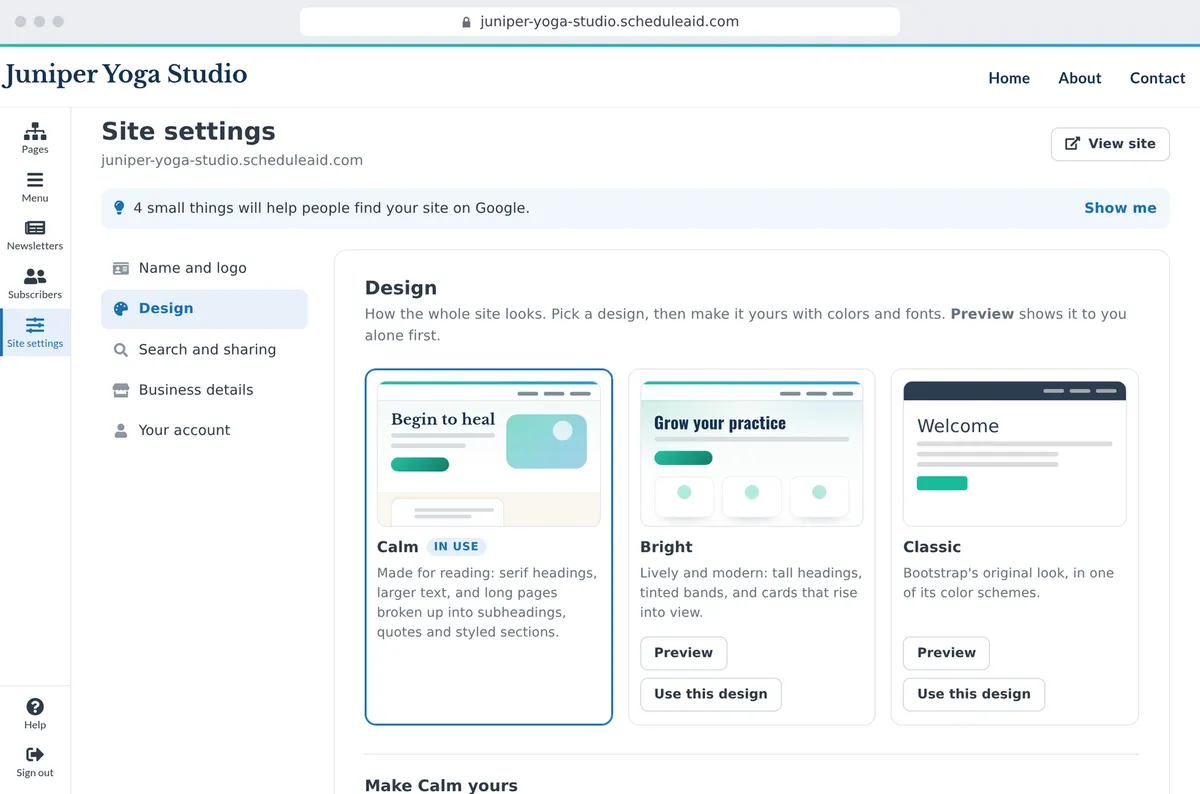The height and width of the screenshot is (794, 1200).
Task: Click the Search and sharing magnifier icon
Action: point(121,350)
